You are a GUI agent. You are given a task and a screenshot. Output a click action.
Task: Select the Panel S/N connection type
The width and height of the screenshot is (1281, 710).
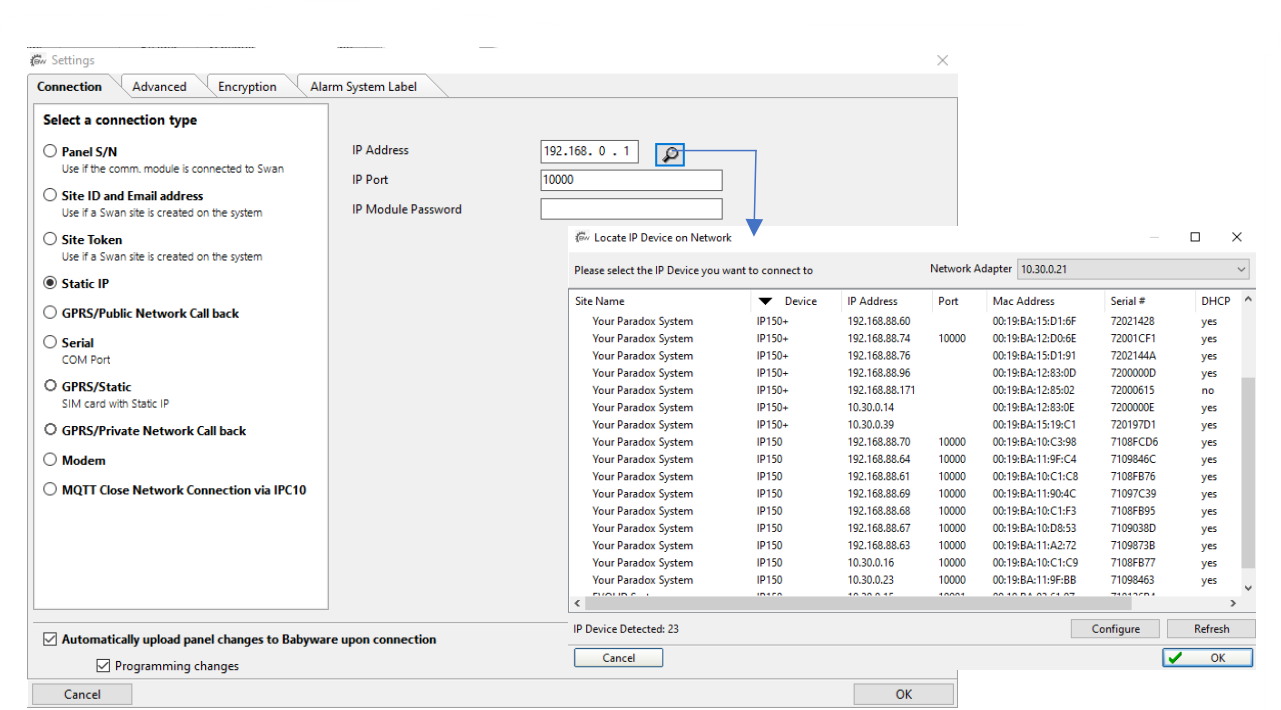pyautogui.click(x=49, y=150)
